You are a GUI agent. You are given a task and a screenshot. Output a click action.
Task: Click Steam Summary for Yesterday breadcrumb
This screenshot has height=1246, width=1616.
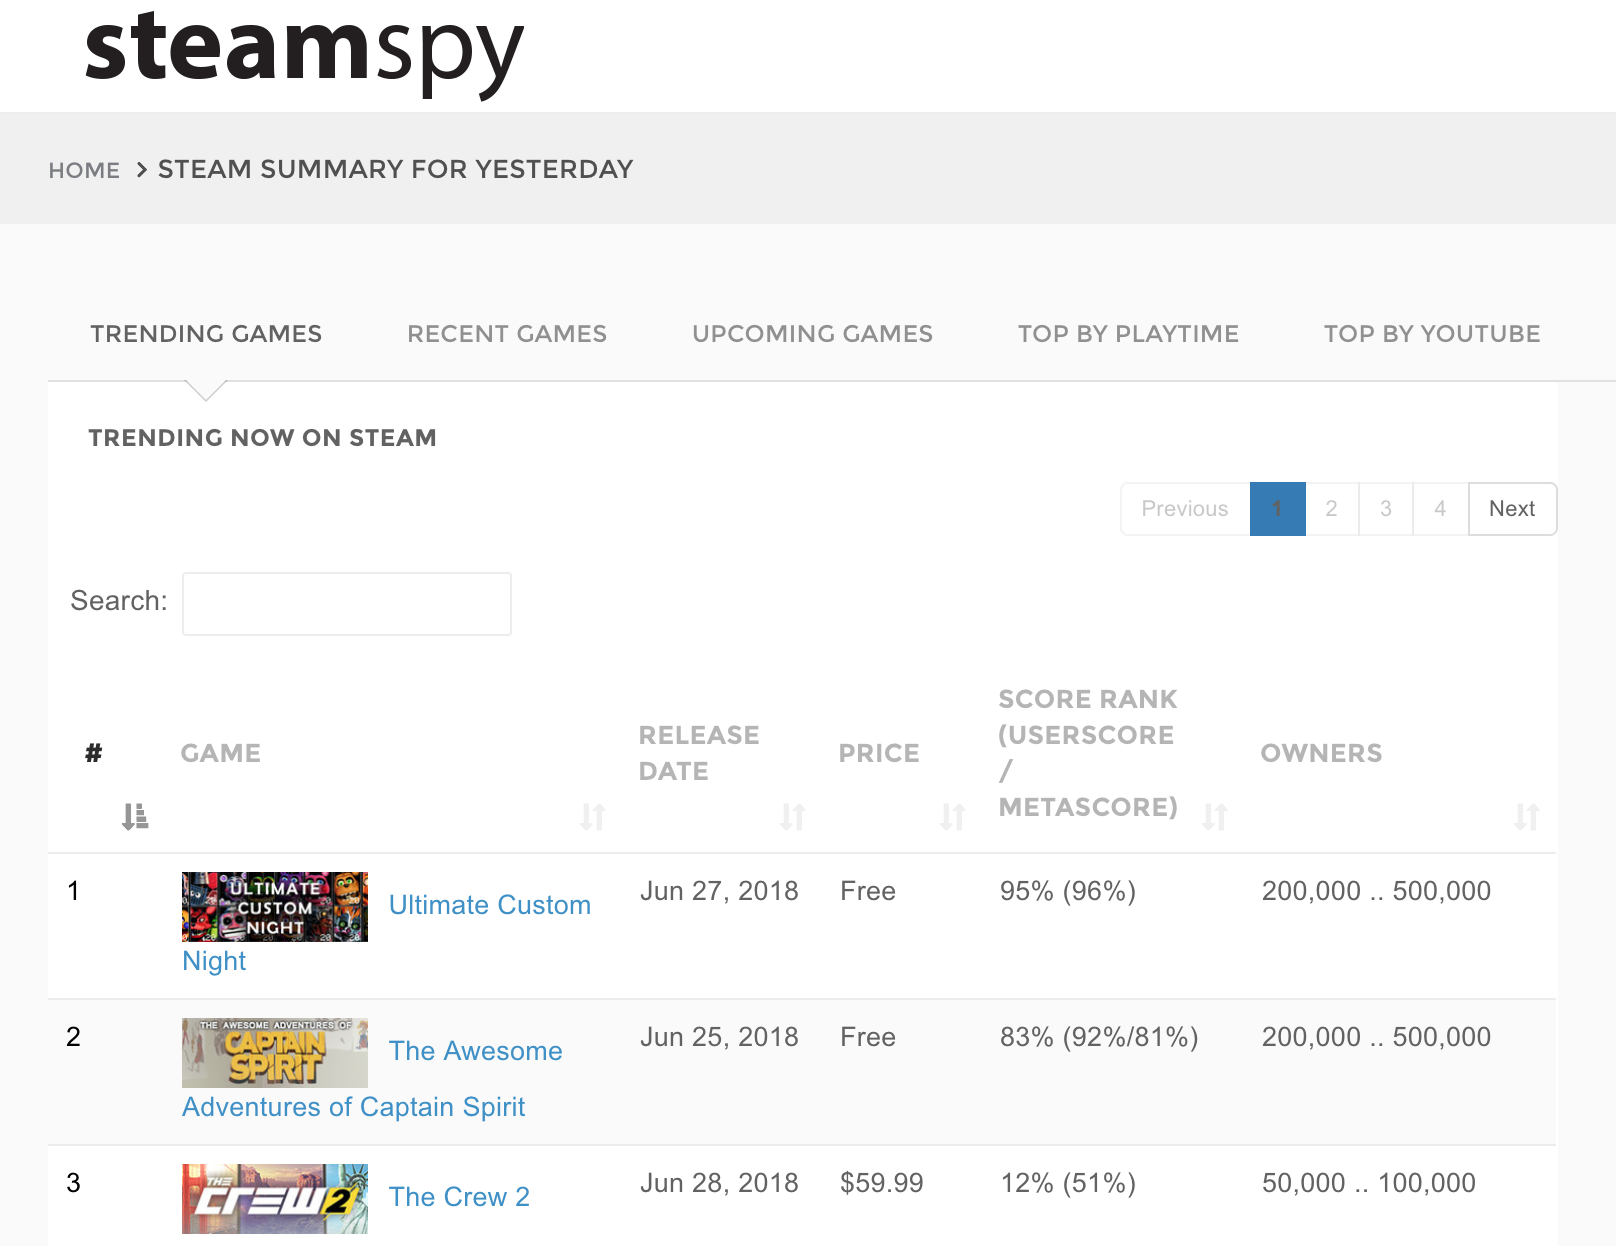(x=396, y=169)
